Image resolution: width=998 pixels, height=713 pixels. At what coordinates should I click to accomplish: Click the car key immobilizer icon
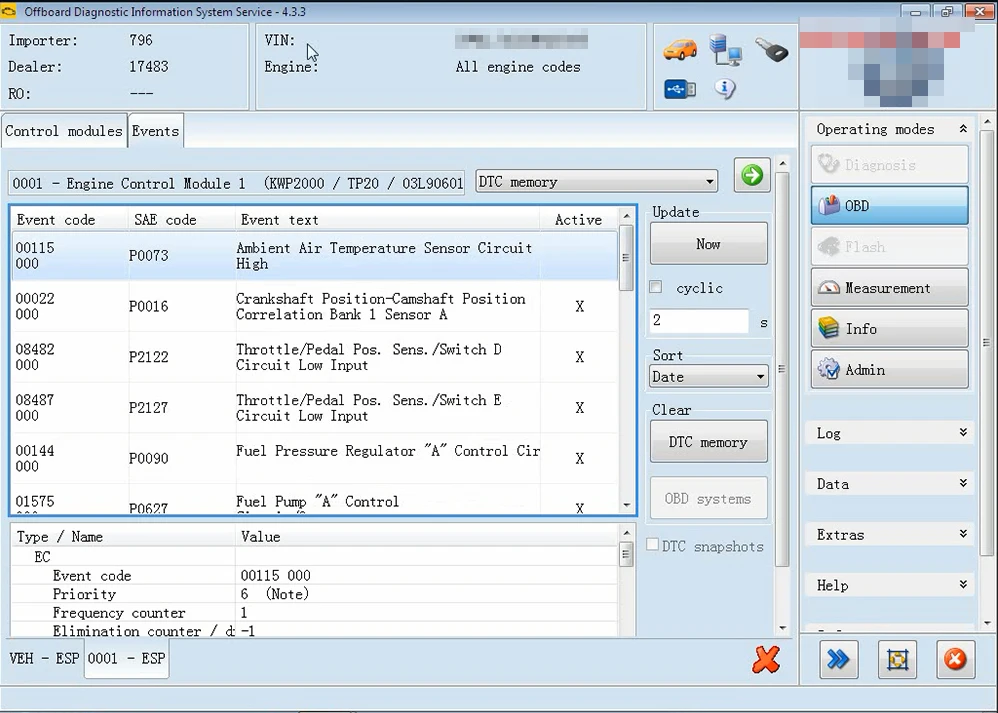tap(771, 50)
